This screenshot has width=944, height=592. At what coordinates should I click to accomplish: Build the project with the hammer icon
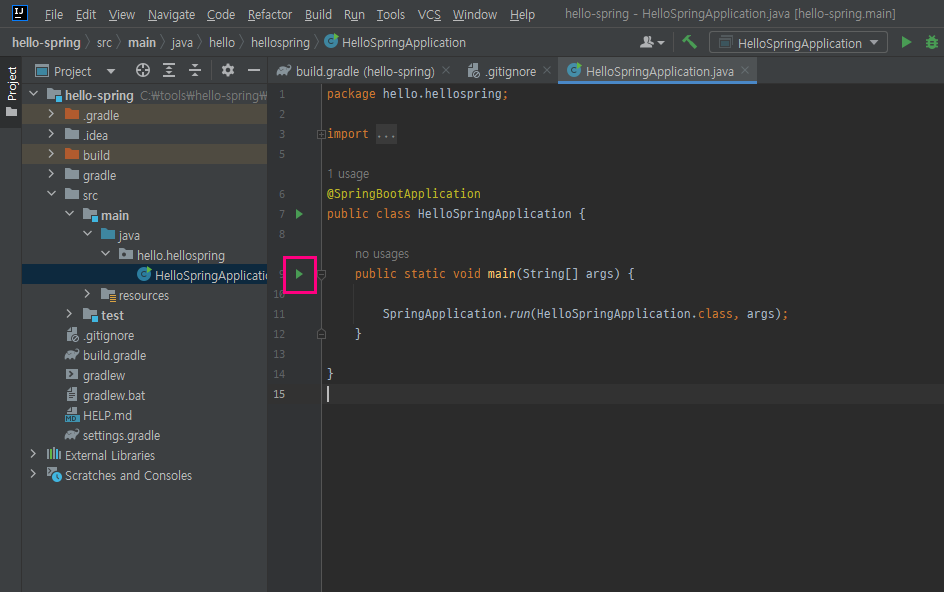click(x=689, y=42)
